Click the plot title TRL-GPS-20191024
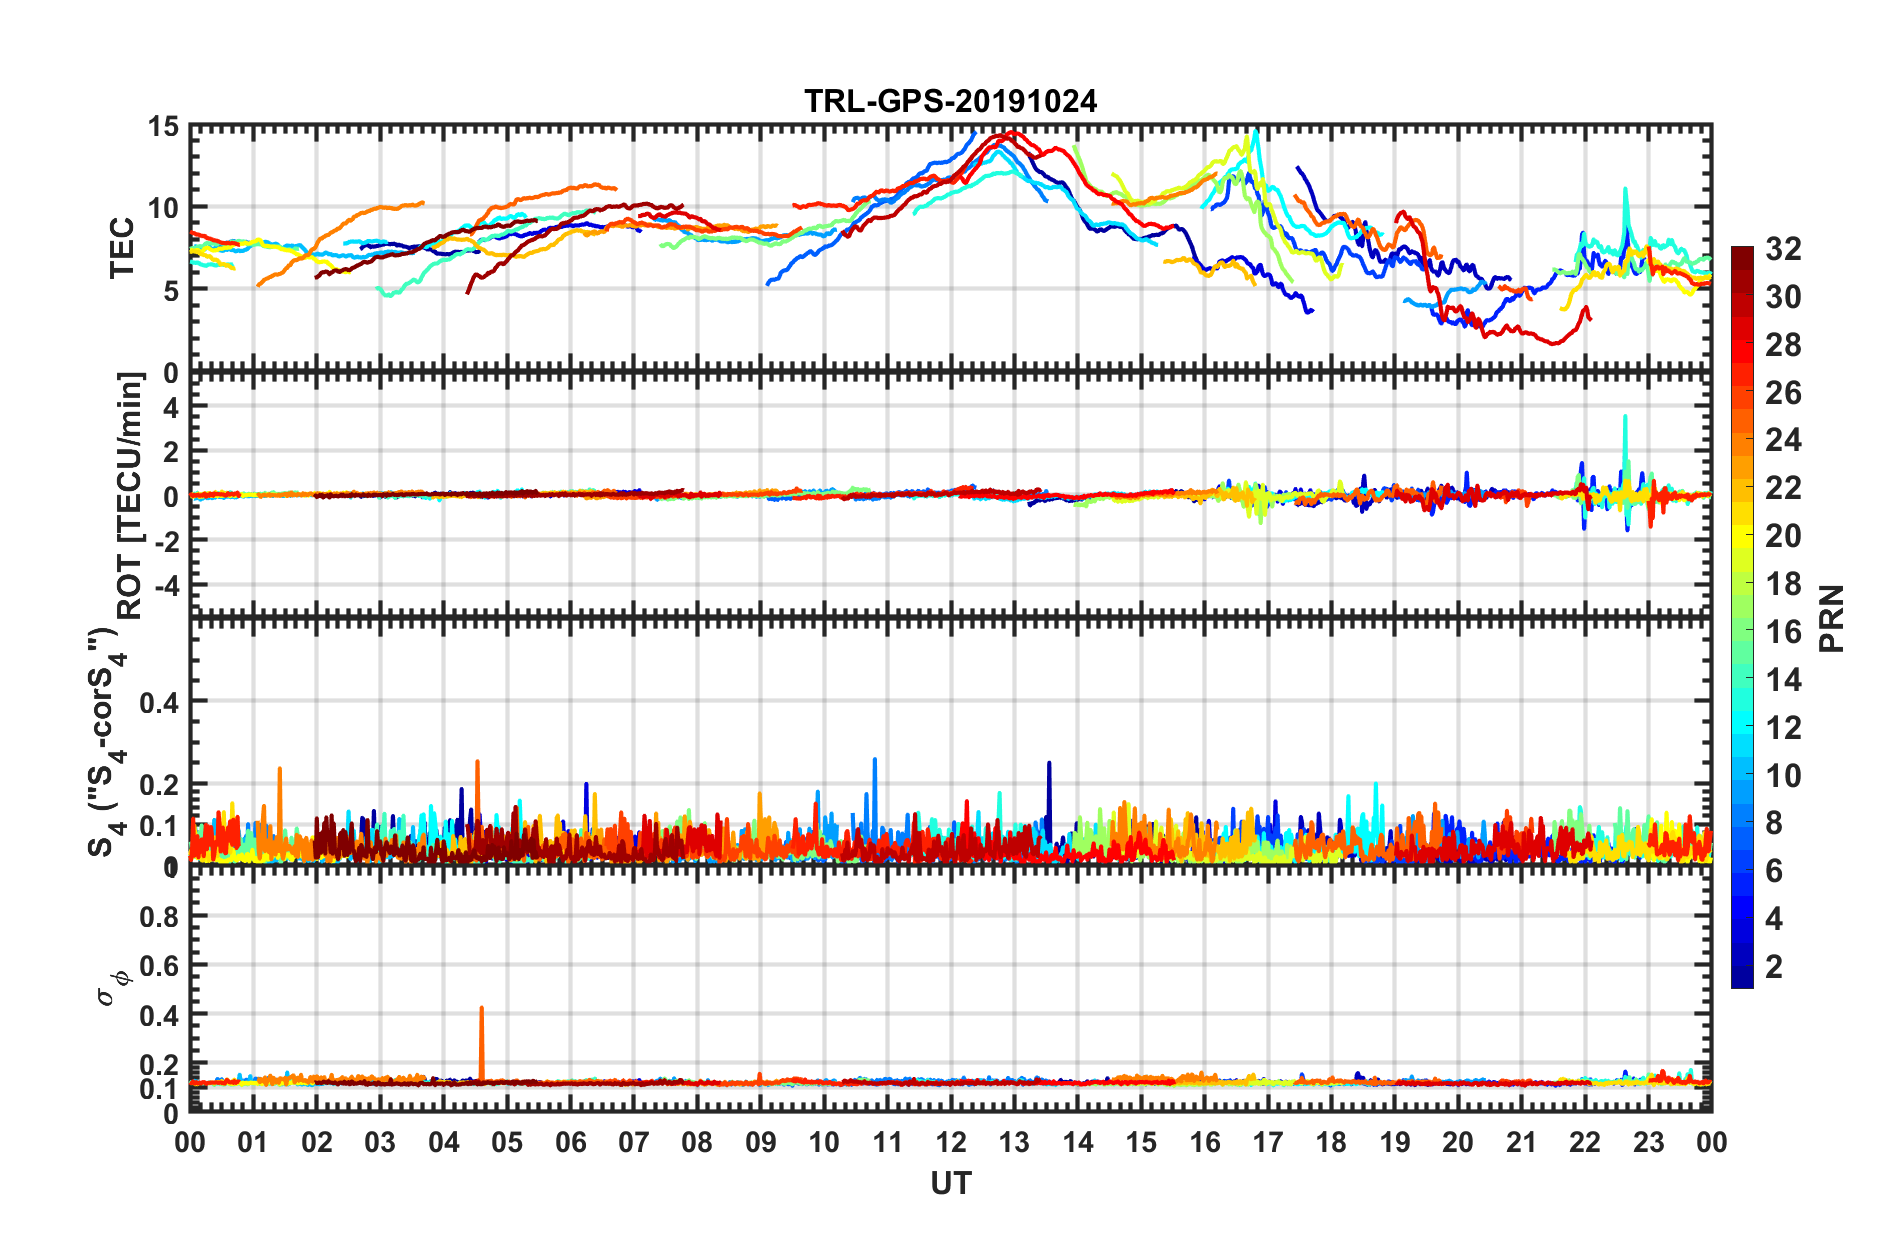1902x1236 pixels. point(951,102)
